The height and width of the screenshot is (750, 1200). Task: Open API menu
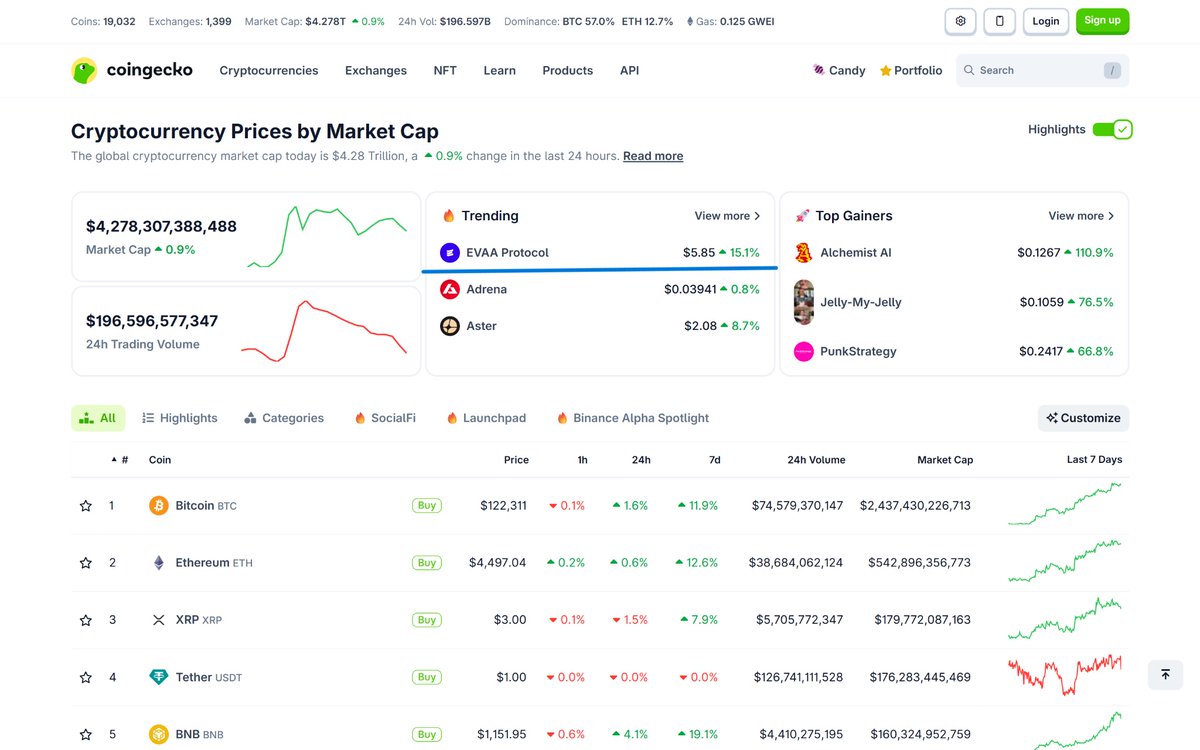coord(629,70)
